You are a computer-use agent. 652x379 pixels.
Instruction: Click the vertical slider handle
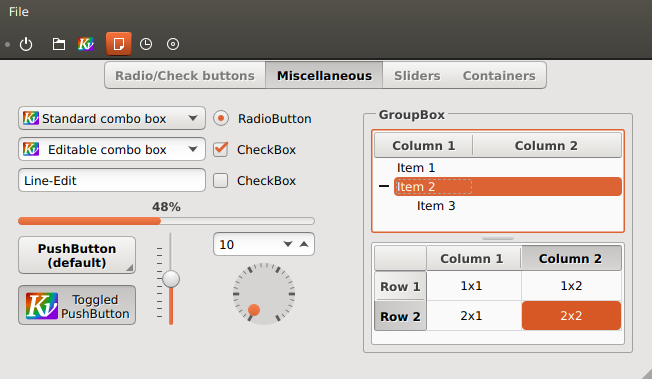click(x=171, y=279)
